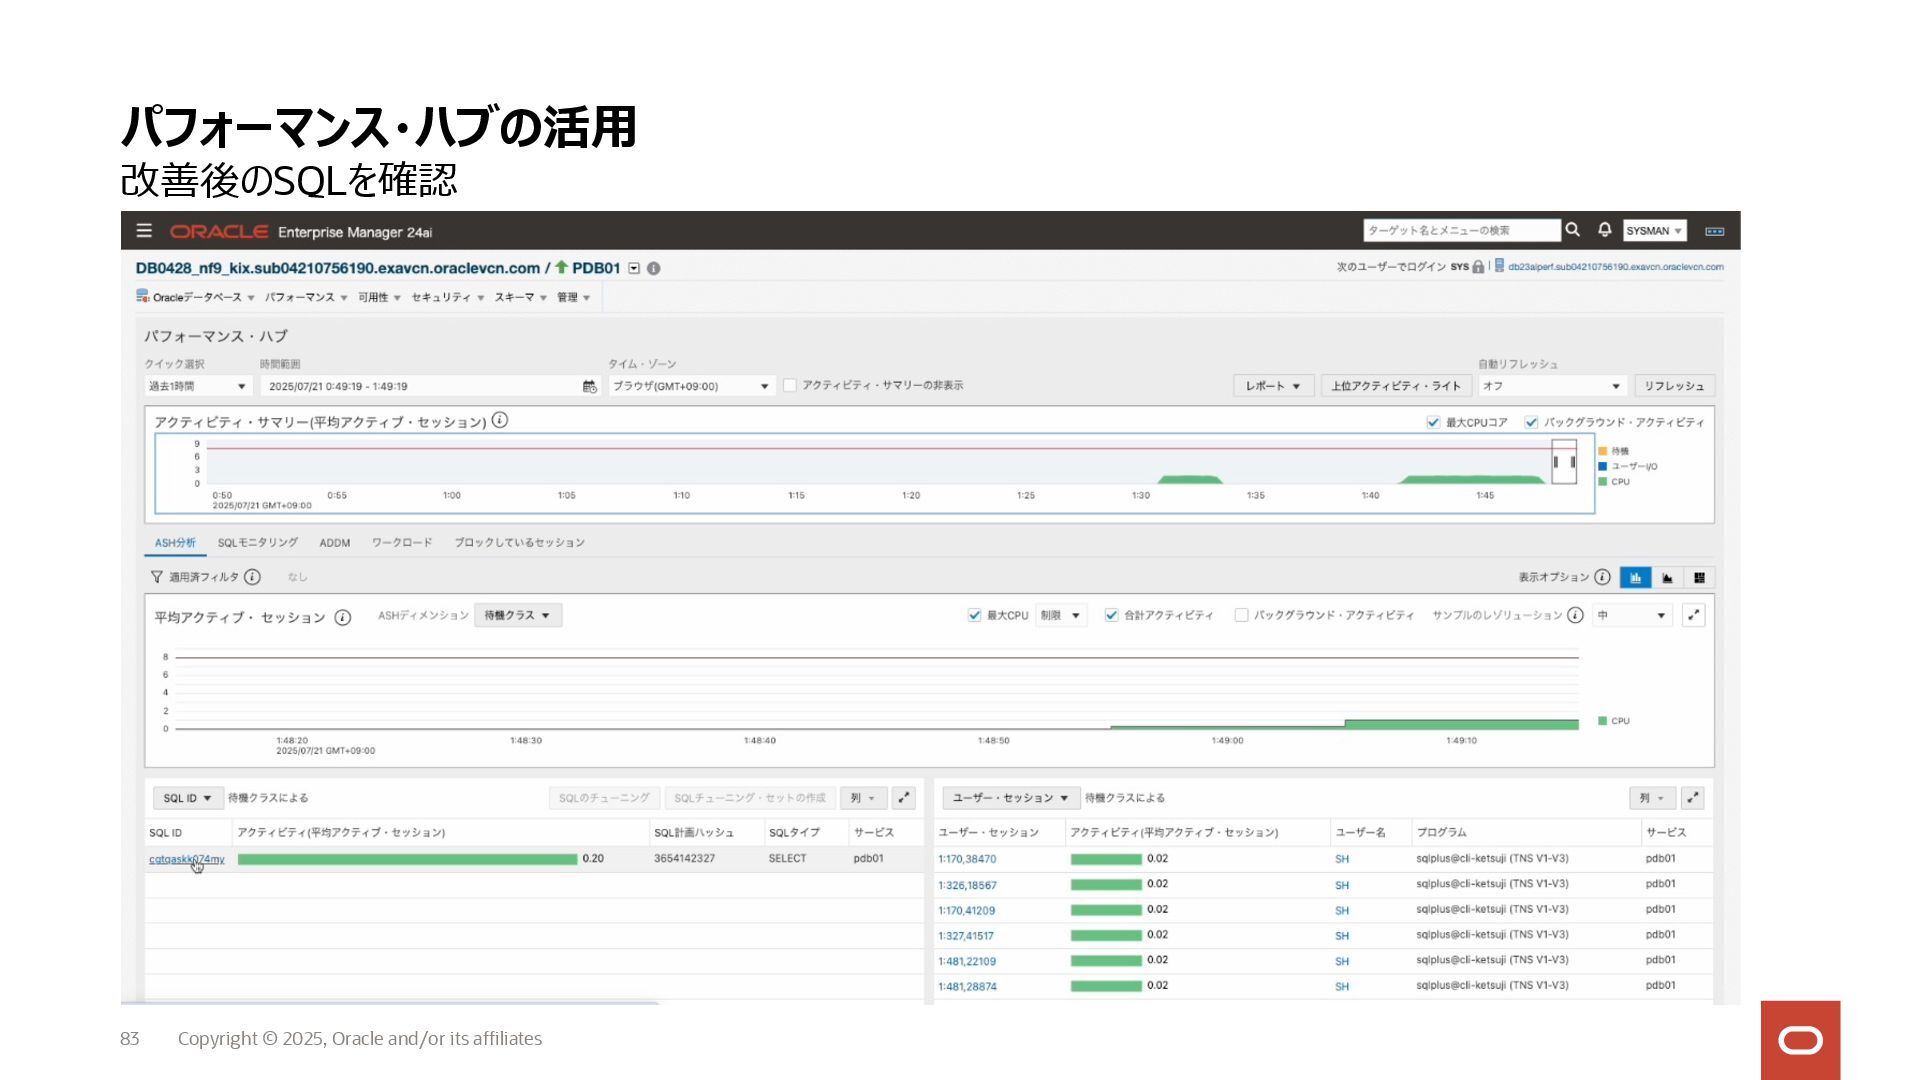Click the リフレッシュ button

point(1675,386)
